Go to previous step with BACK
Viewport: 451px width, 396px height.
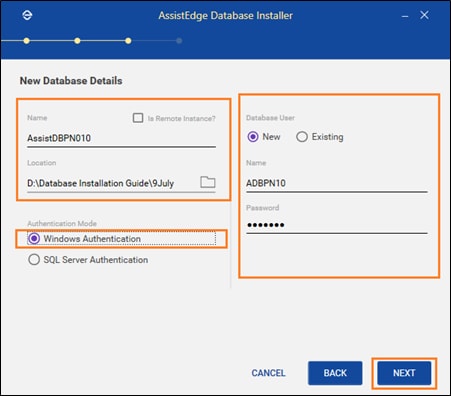(x=335, y=373)
